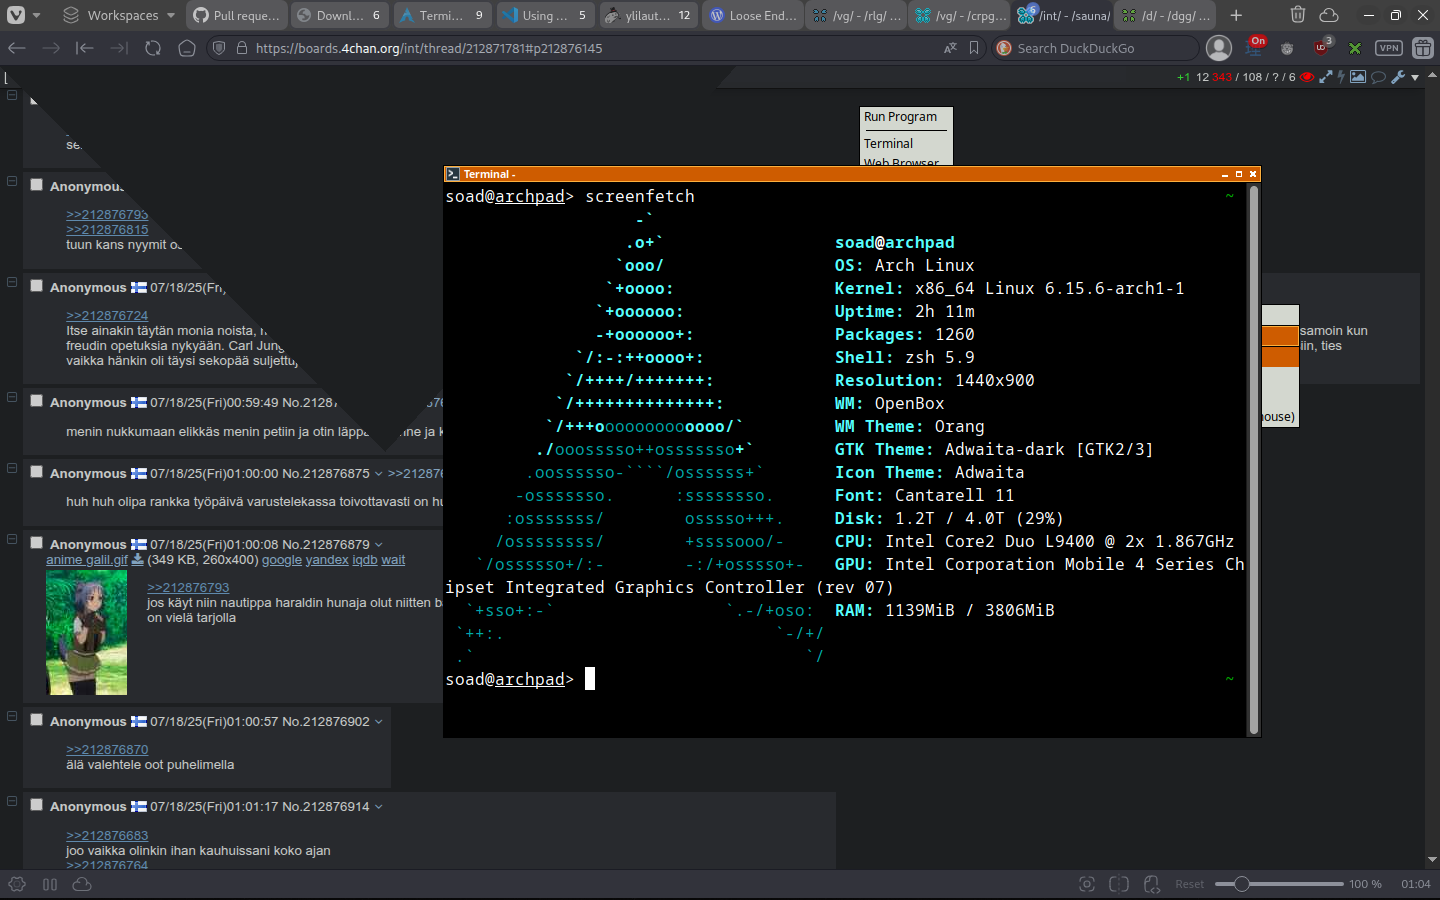Open the 4chan X header dropdown arrow
Viewport: 1440px width, 900px height.
(1415, 77)
